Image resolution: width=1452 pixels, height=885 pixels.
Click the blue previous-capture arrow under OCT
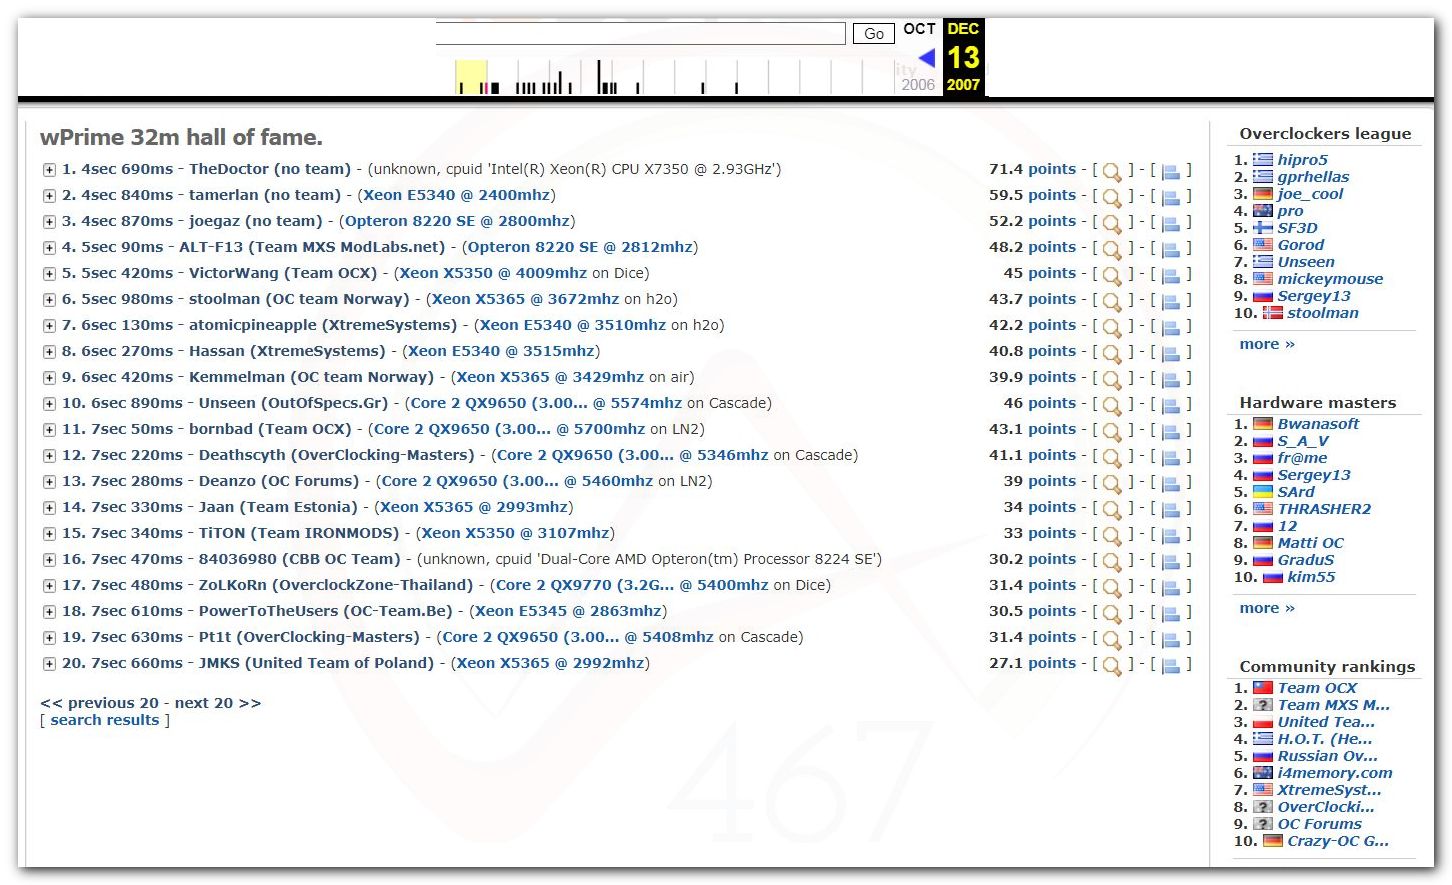[x=927, y=58]
